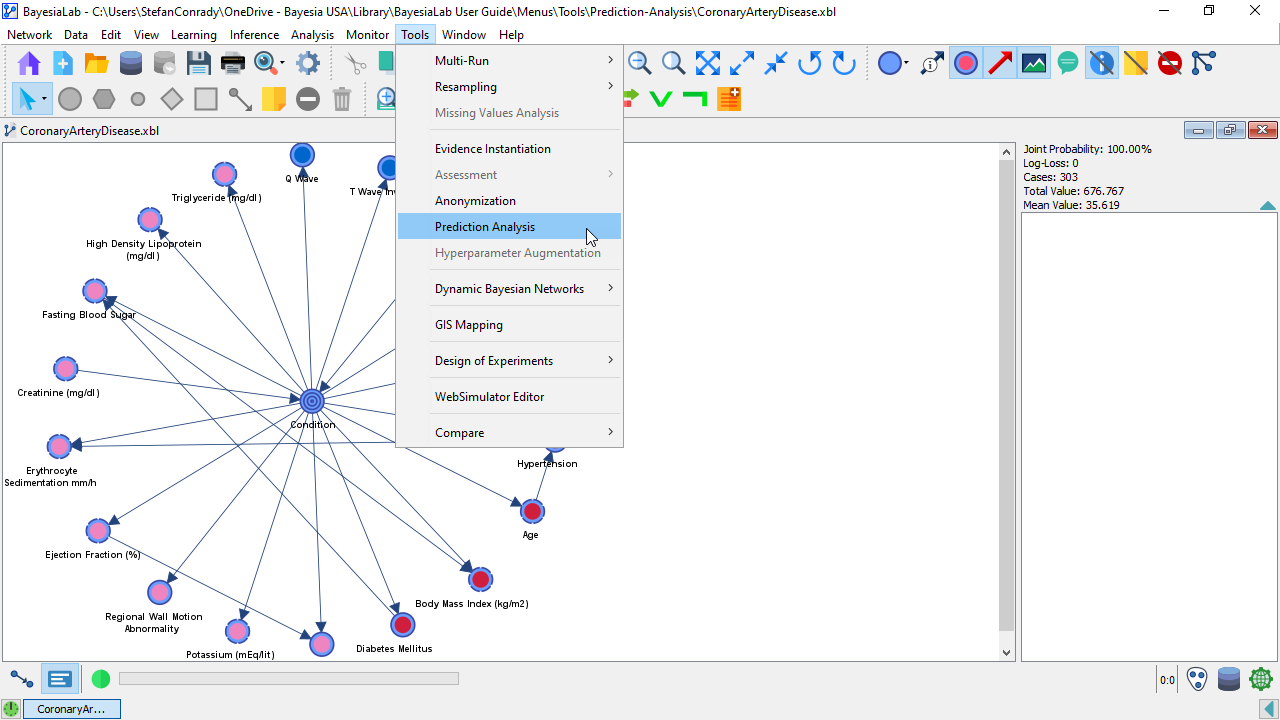Open the Learning menu in menu bar
Image resolution: width=1280 pixels, height=720 pixels.
click(194, 34)
